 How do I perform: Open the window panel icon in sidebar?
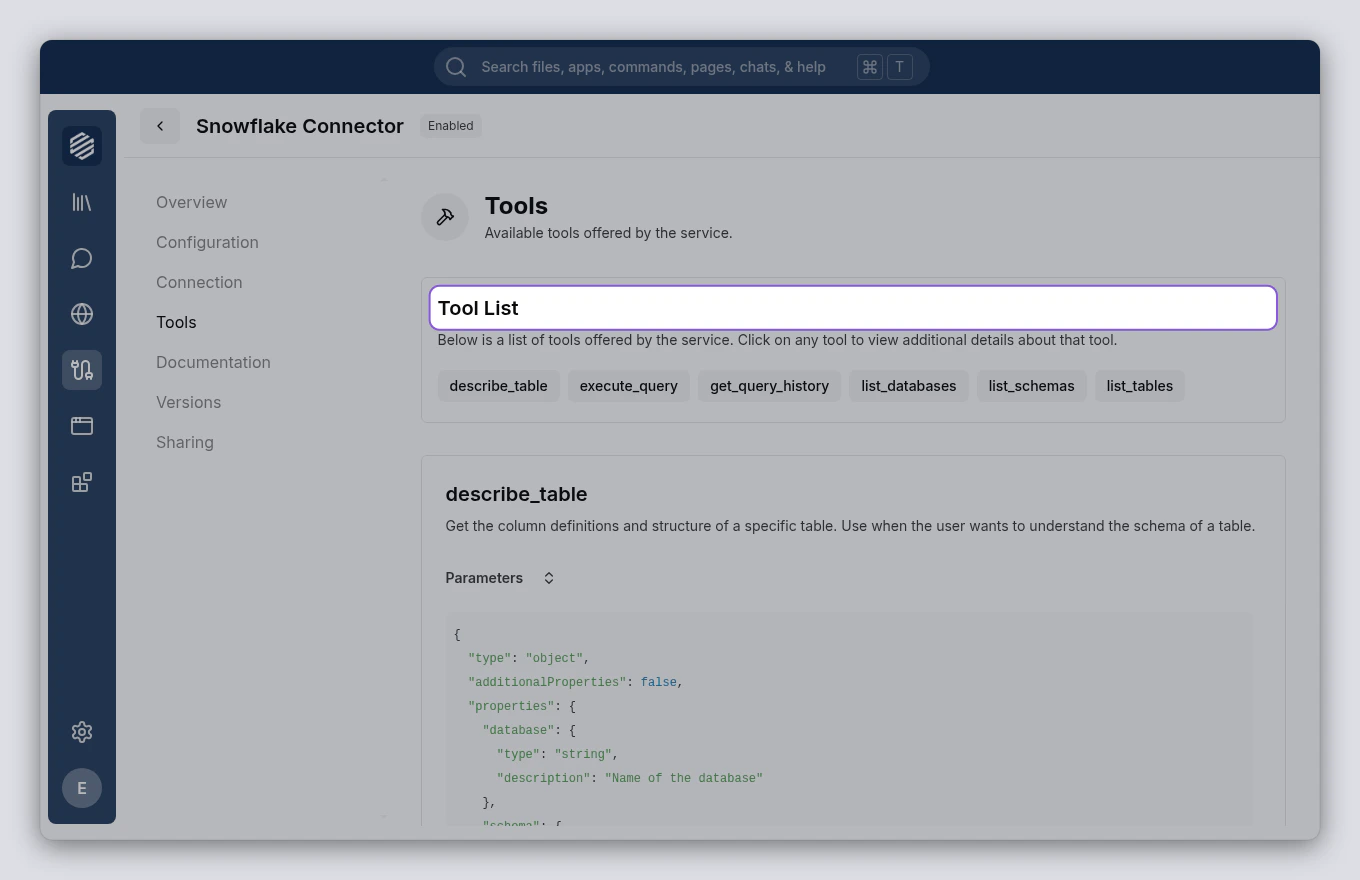pyautogui.click(x=82, y=426)
